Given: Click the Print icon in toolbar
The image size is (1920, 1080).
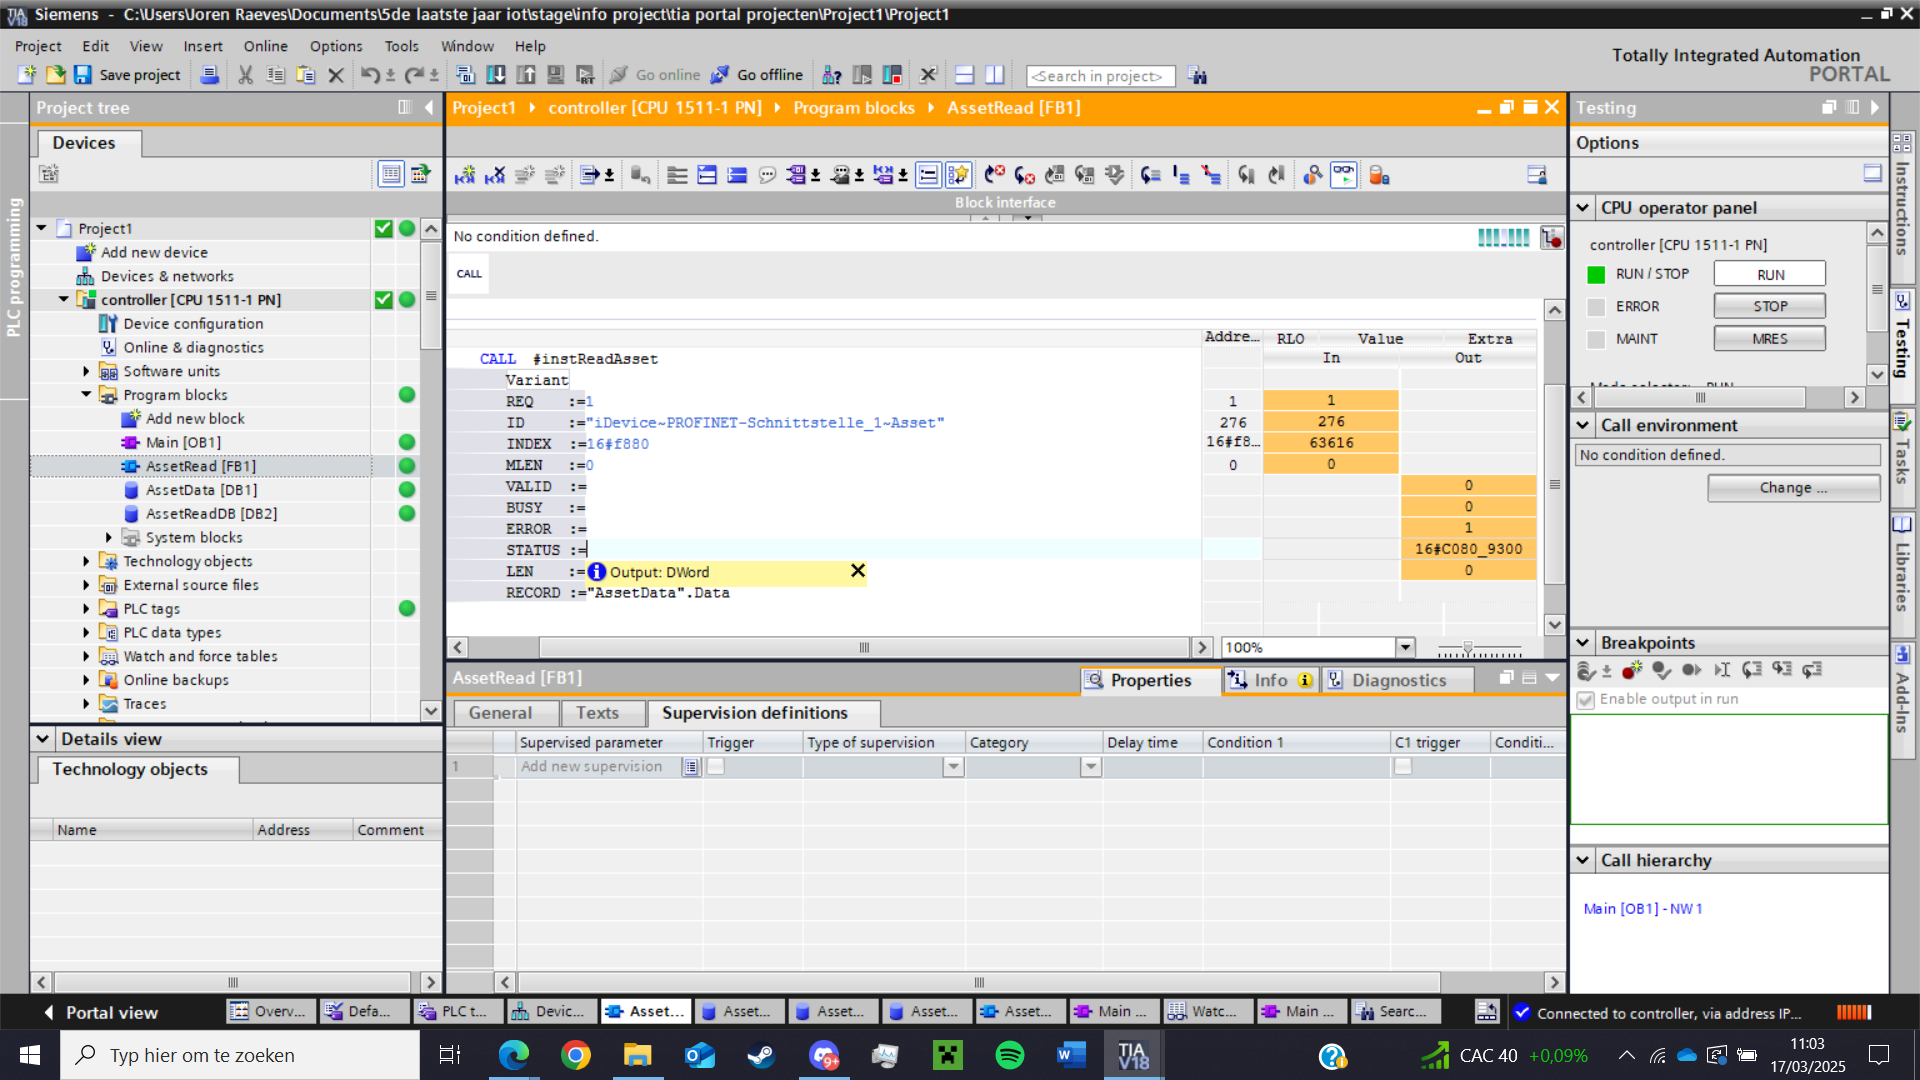Looking at the screenshot, I should 209,75.
